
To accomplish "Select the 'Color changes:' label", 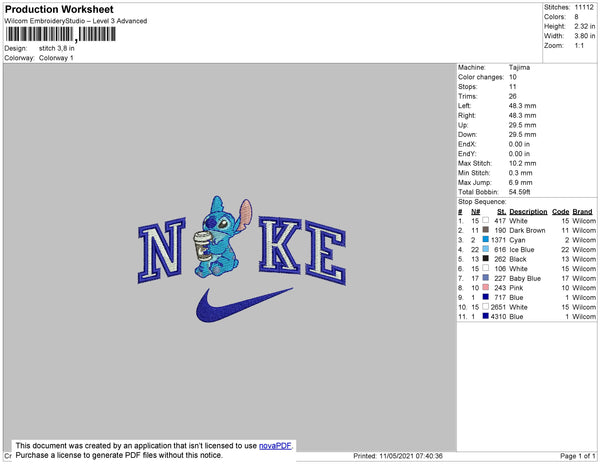I will click(481, 77).
